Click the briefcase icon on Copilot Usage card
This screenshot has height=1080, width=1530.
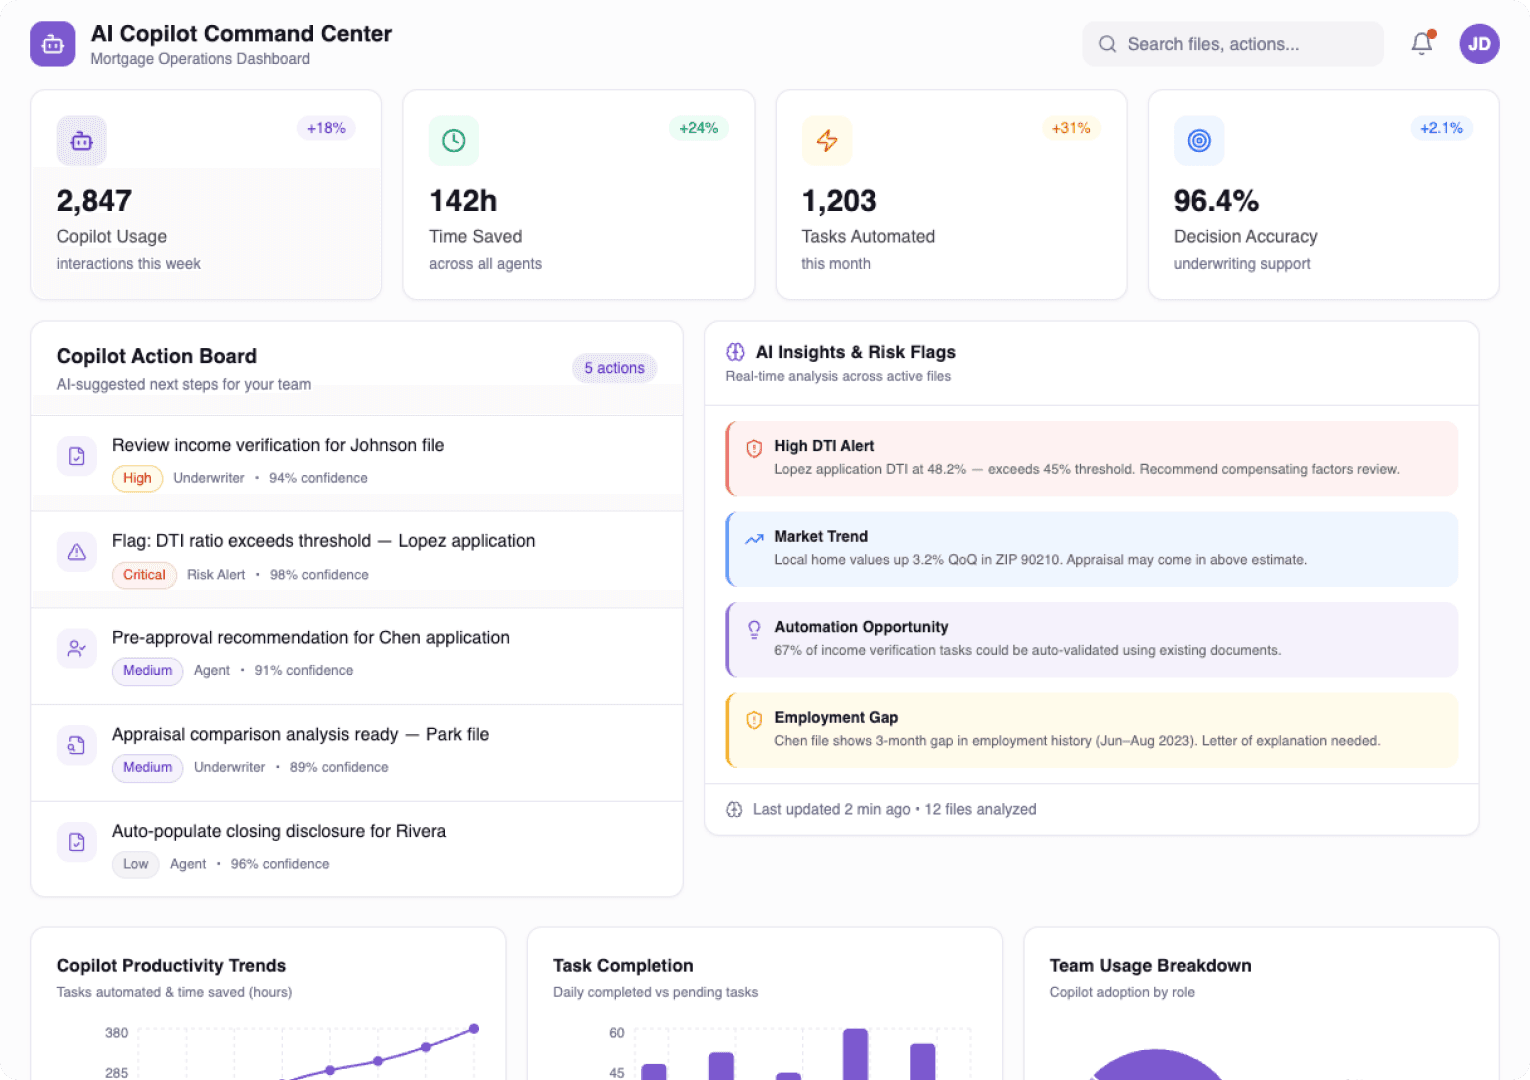[81, 141]
